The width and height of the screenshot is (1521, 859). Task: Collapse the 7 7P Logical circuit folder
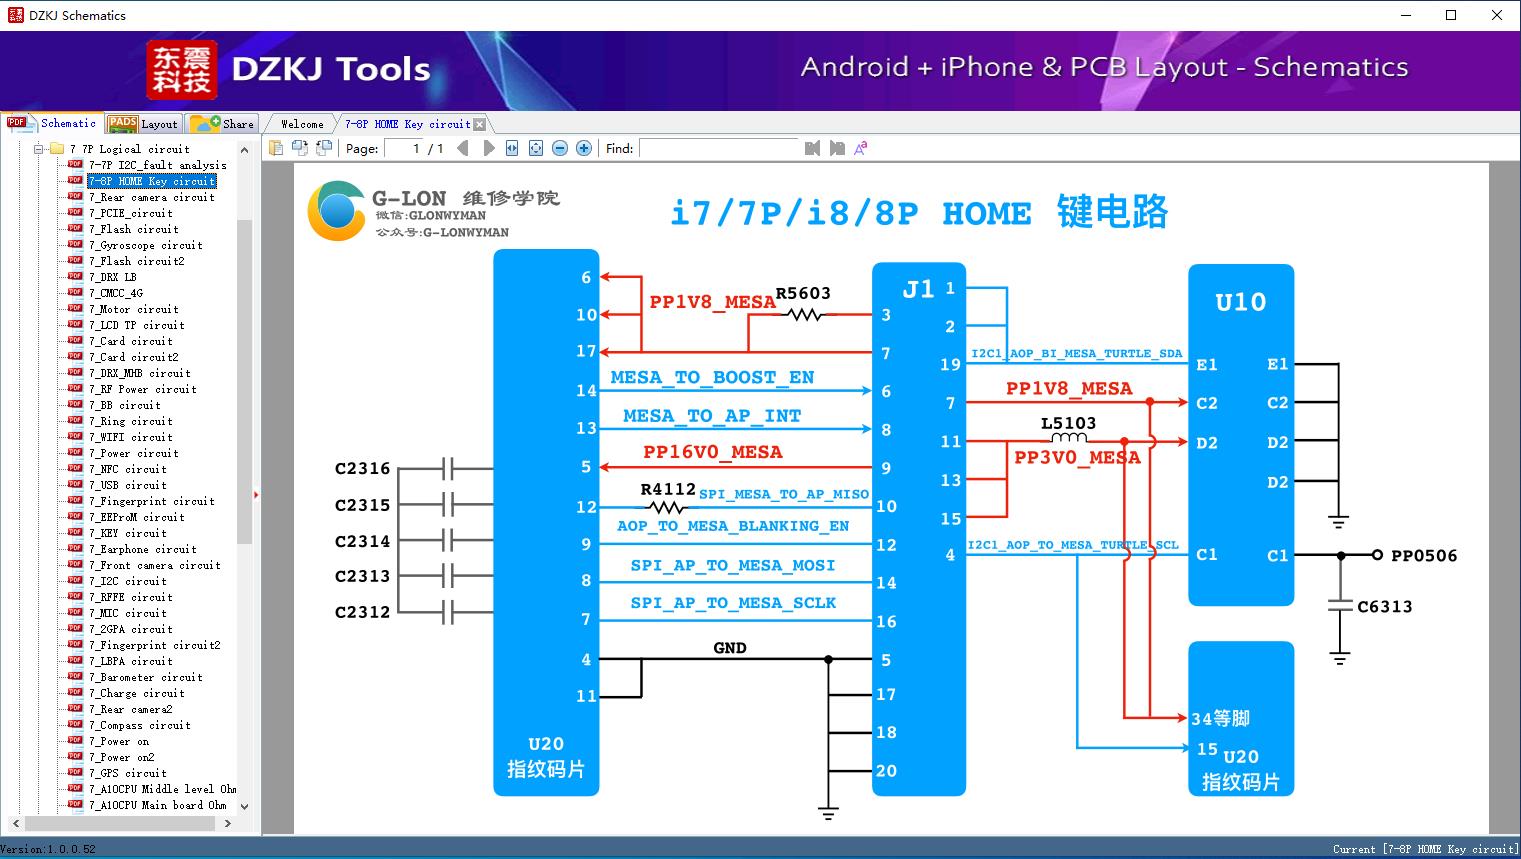tap(37, 148)
